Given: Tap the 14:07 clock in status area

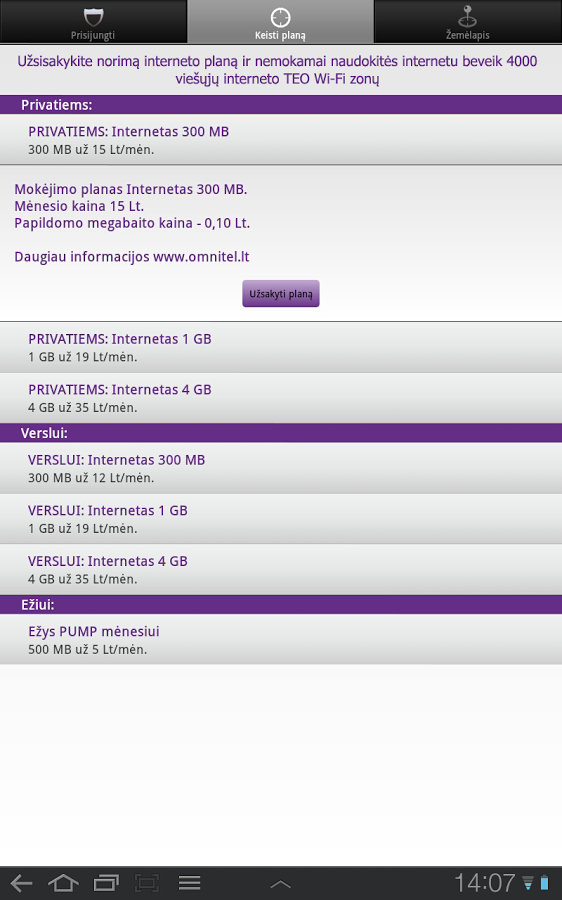Looking at the screenshot, I should [485, 883].
